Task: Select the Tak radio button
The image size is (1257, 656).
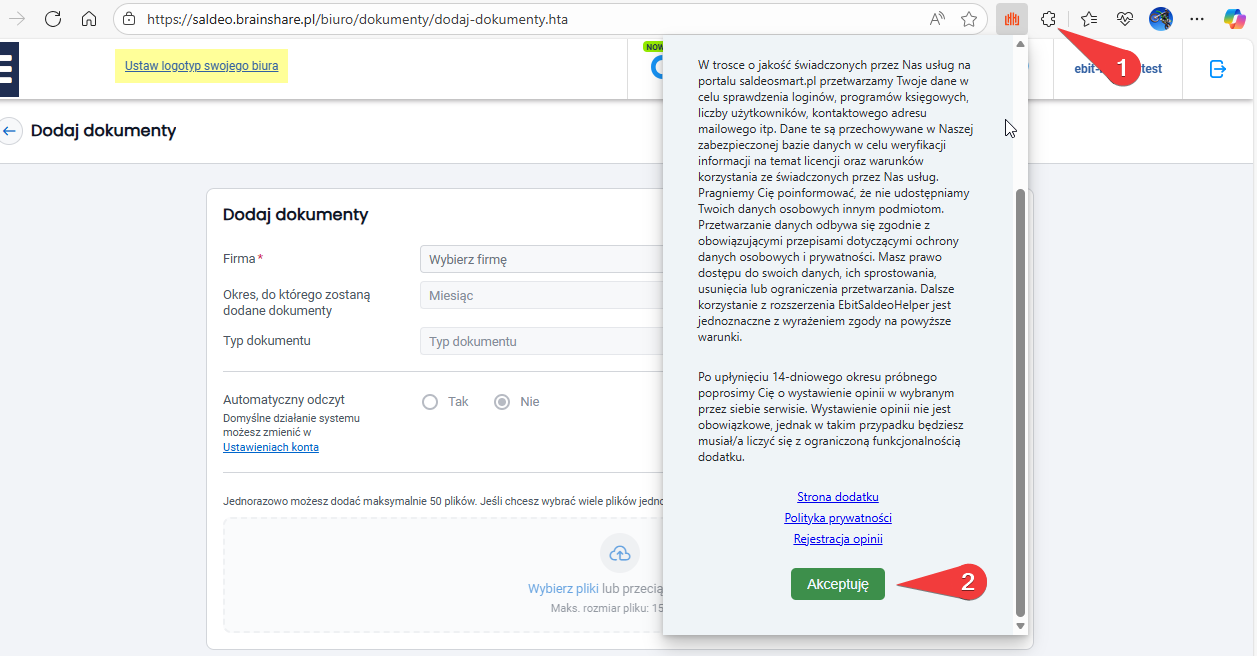Action: tap(430, 402)
